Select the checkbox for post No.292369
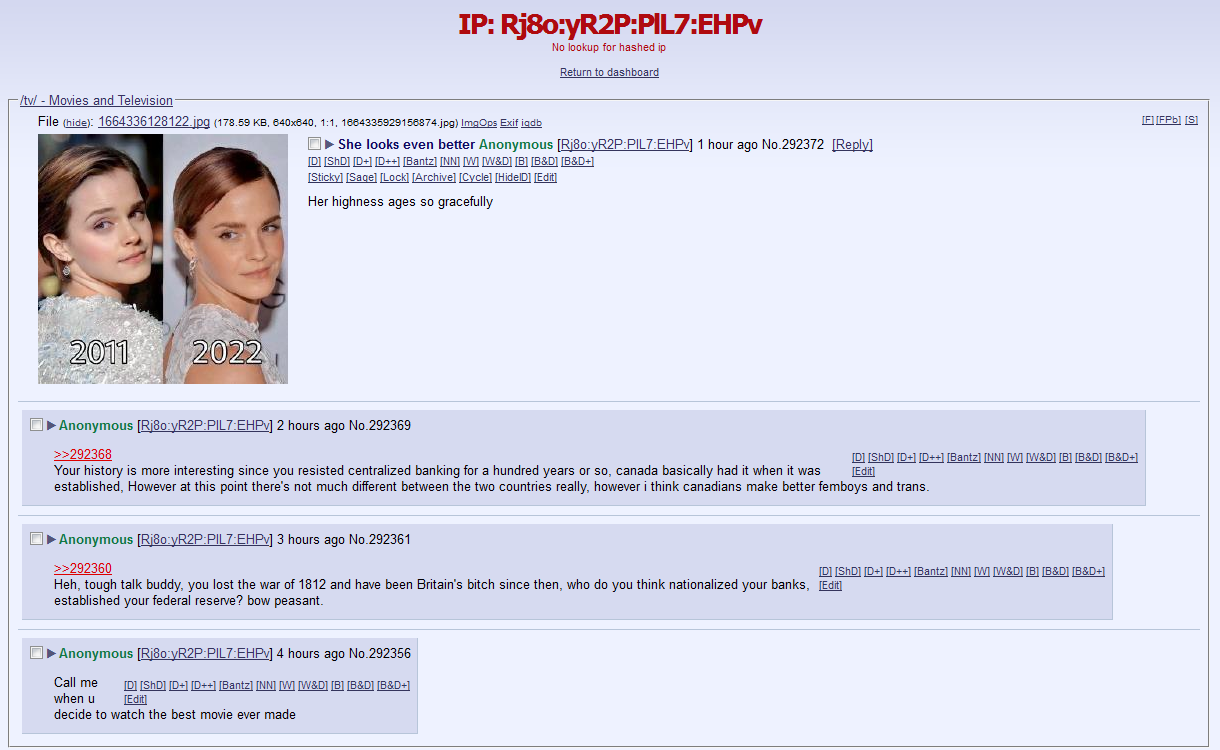This screenshot has width=1220, height=750. [36, 425]
